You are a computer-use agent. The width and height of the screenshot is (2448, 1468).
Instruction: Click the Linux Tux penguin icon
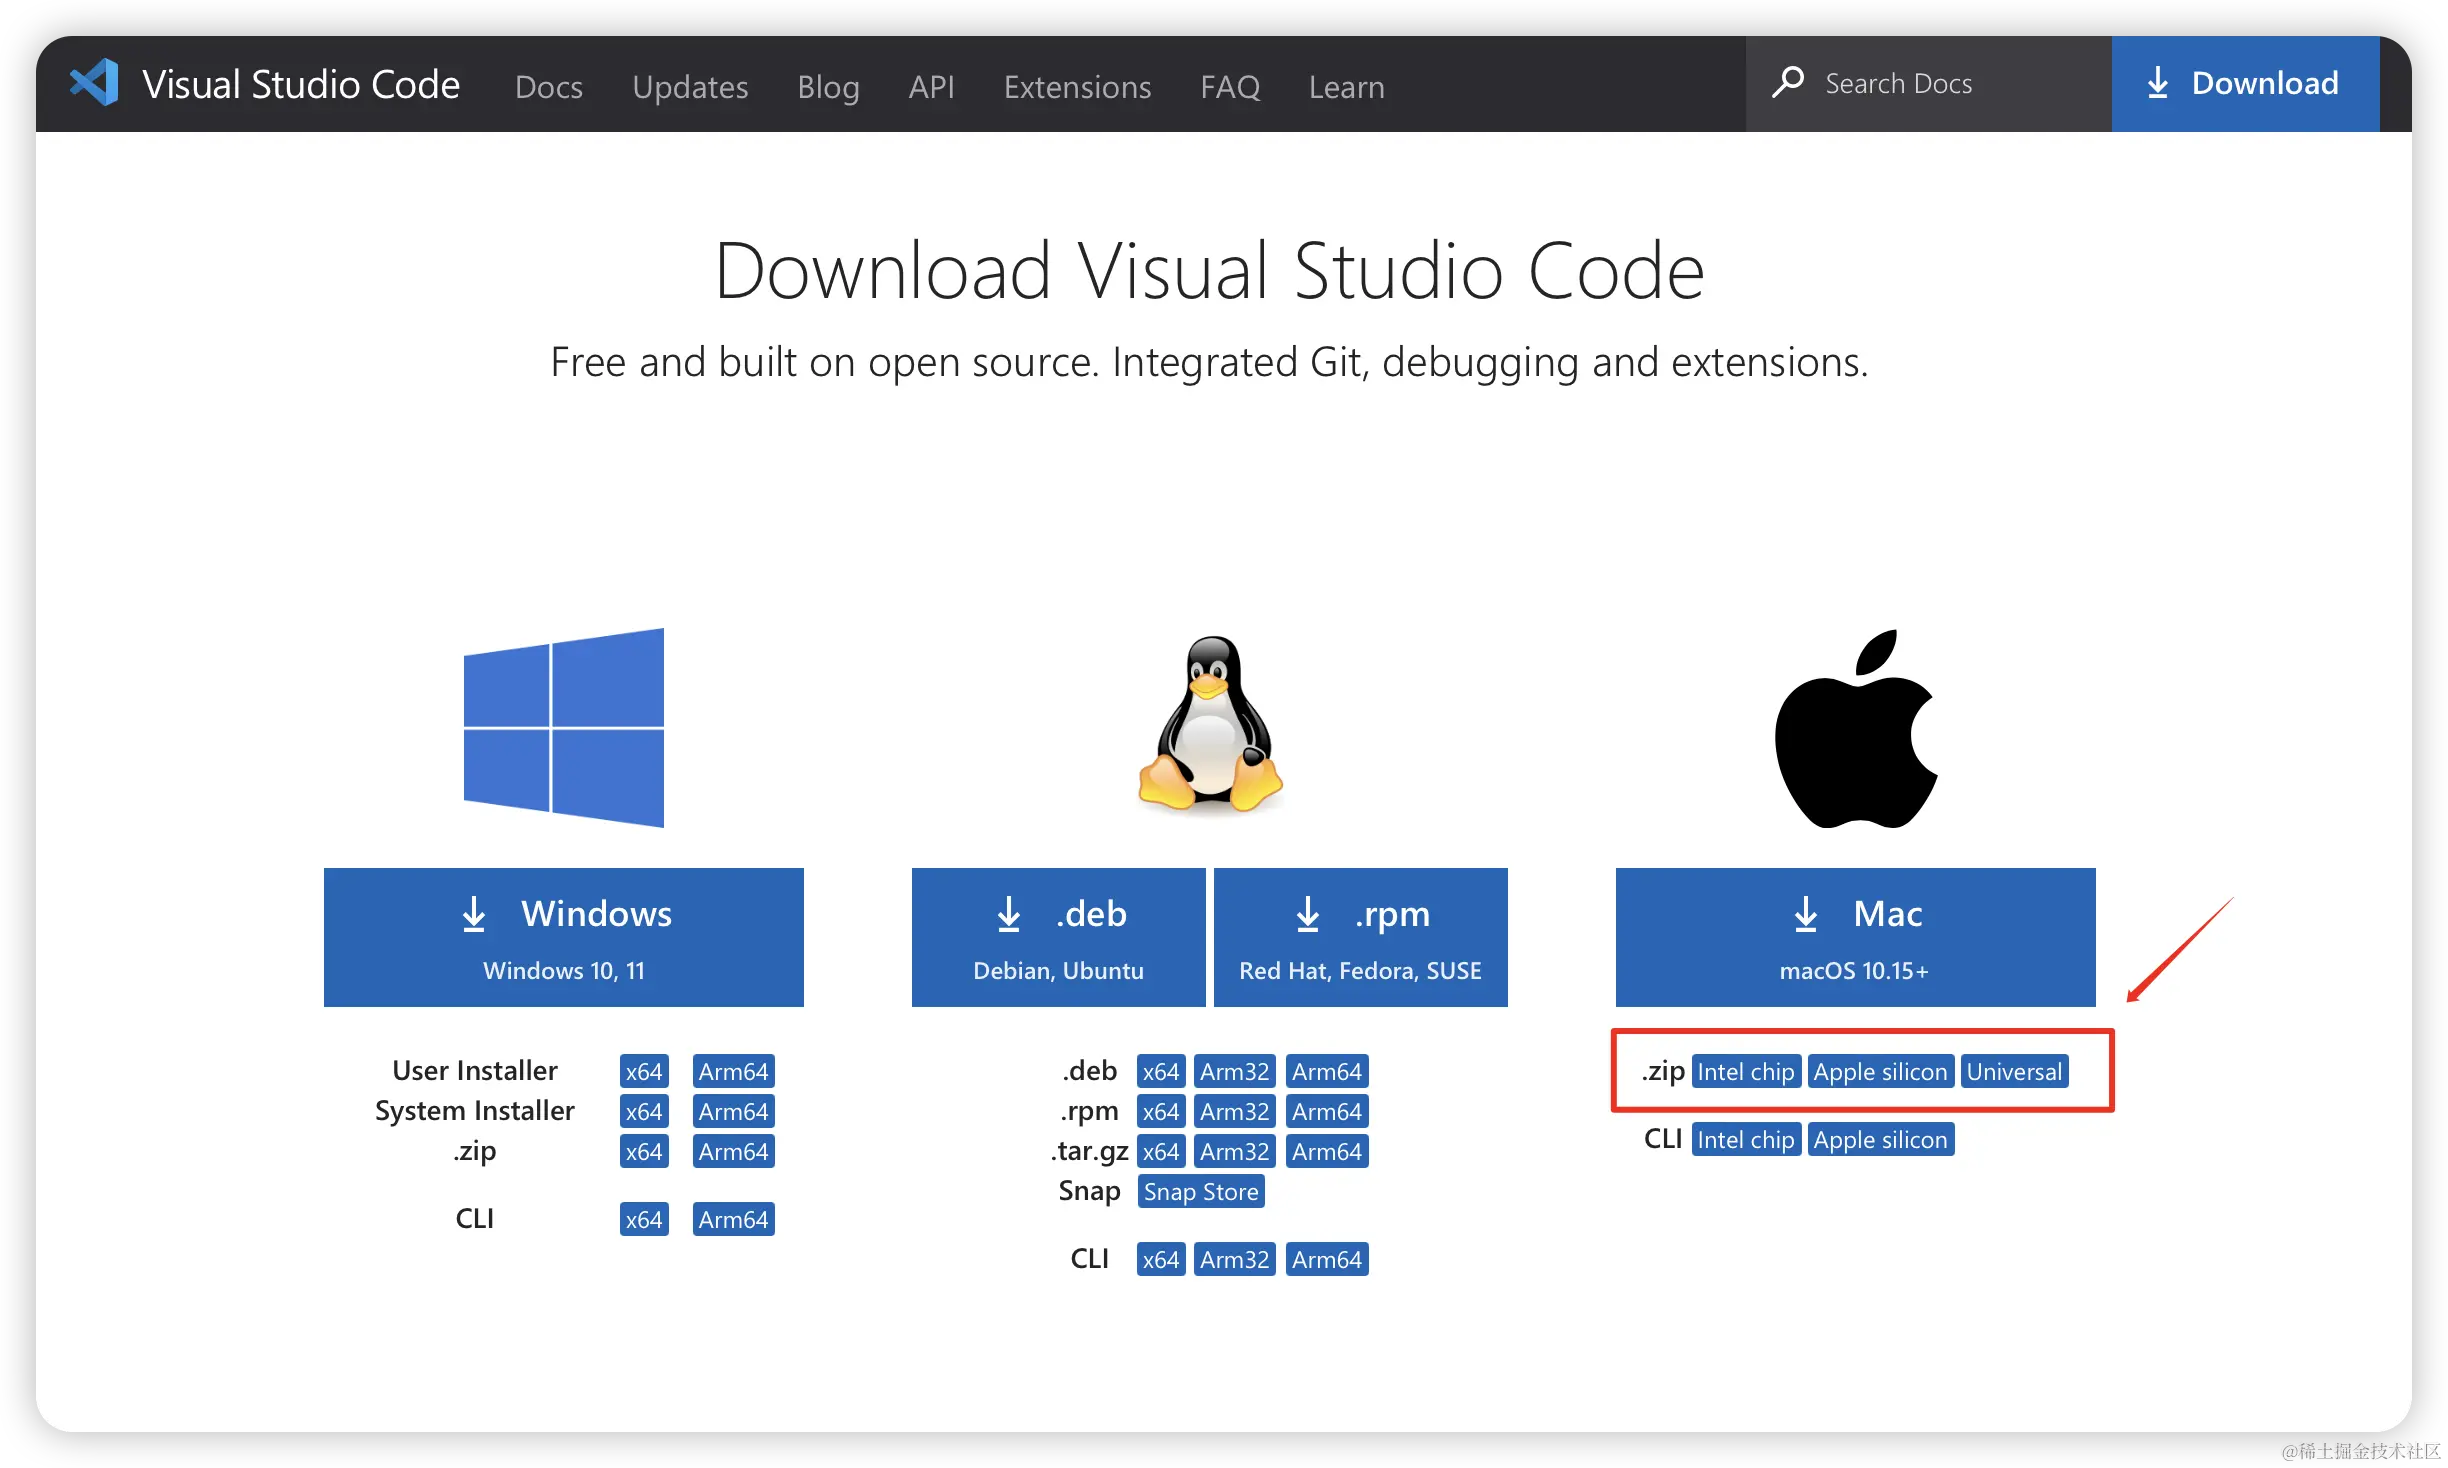pos(1210,723)
